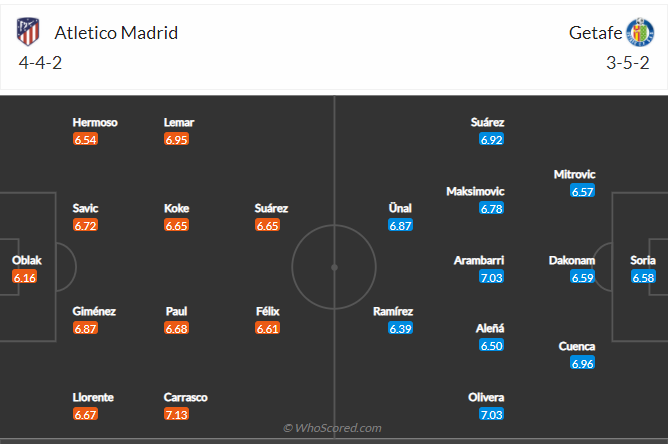Image resolution: width=671 pixels, height=444 pixels.
Task: Choose striker Félix on the pitch
Action: [x=266, y=311]
